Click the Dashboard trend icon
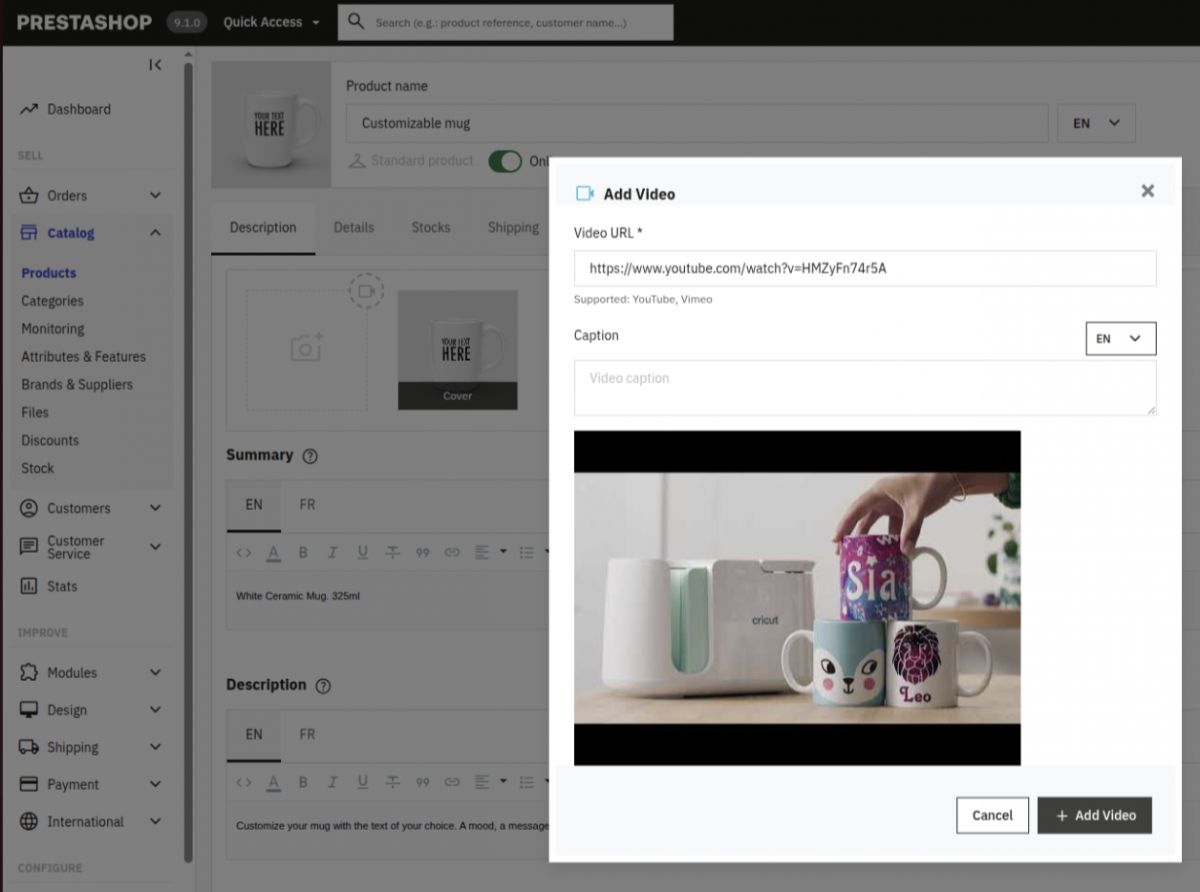This screenshot has width=1200, height=892. 29,109
